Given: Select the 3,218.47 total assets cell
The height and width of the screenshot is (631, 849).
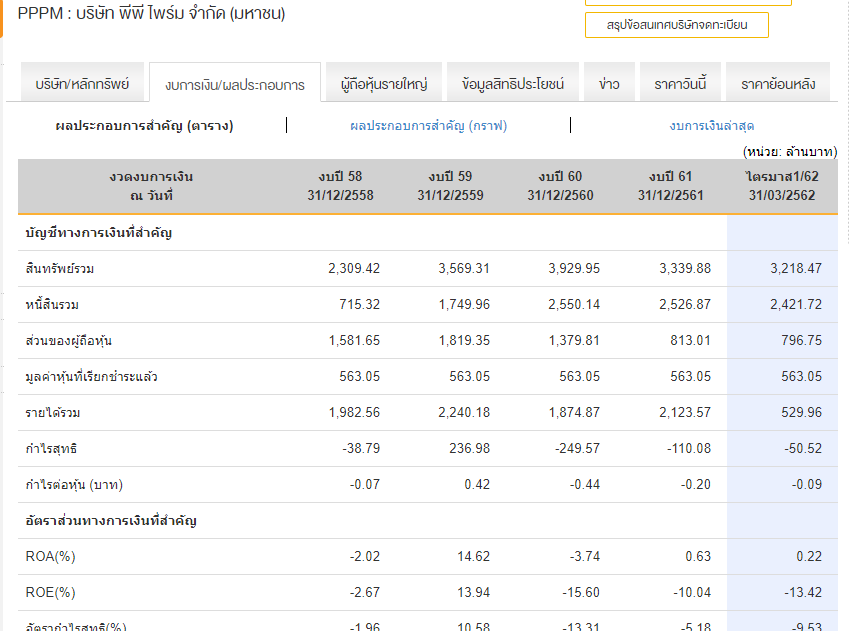Looking at the screenshot, I should (x=795, y=269).
